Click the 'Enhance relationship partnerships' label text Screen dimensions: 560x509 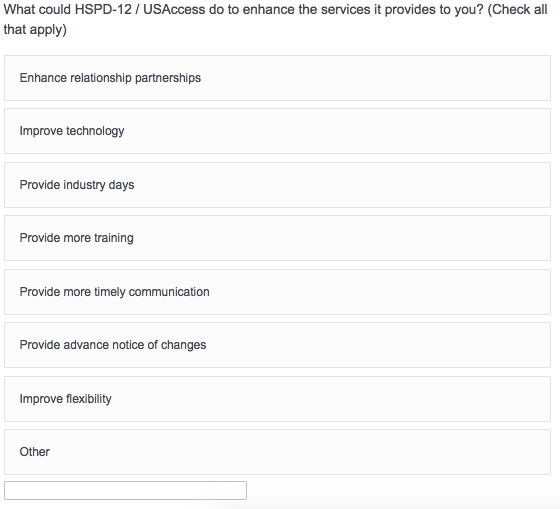[110, 78]
